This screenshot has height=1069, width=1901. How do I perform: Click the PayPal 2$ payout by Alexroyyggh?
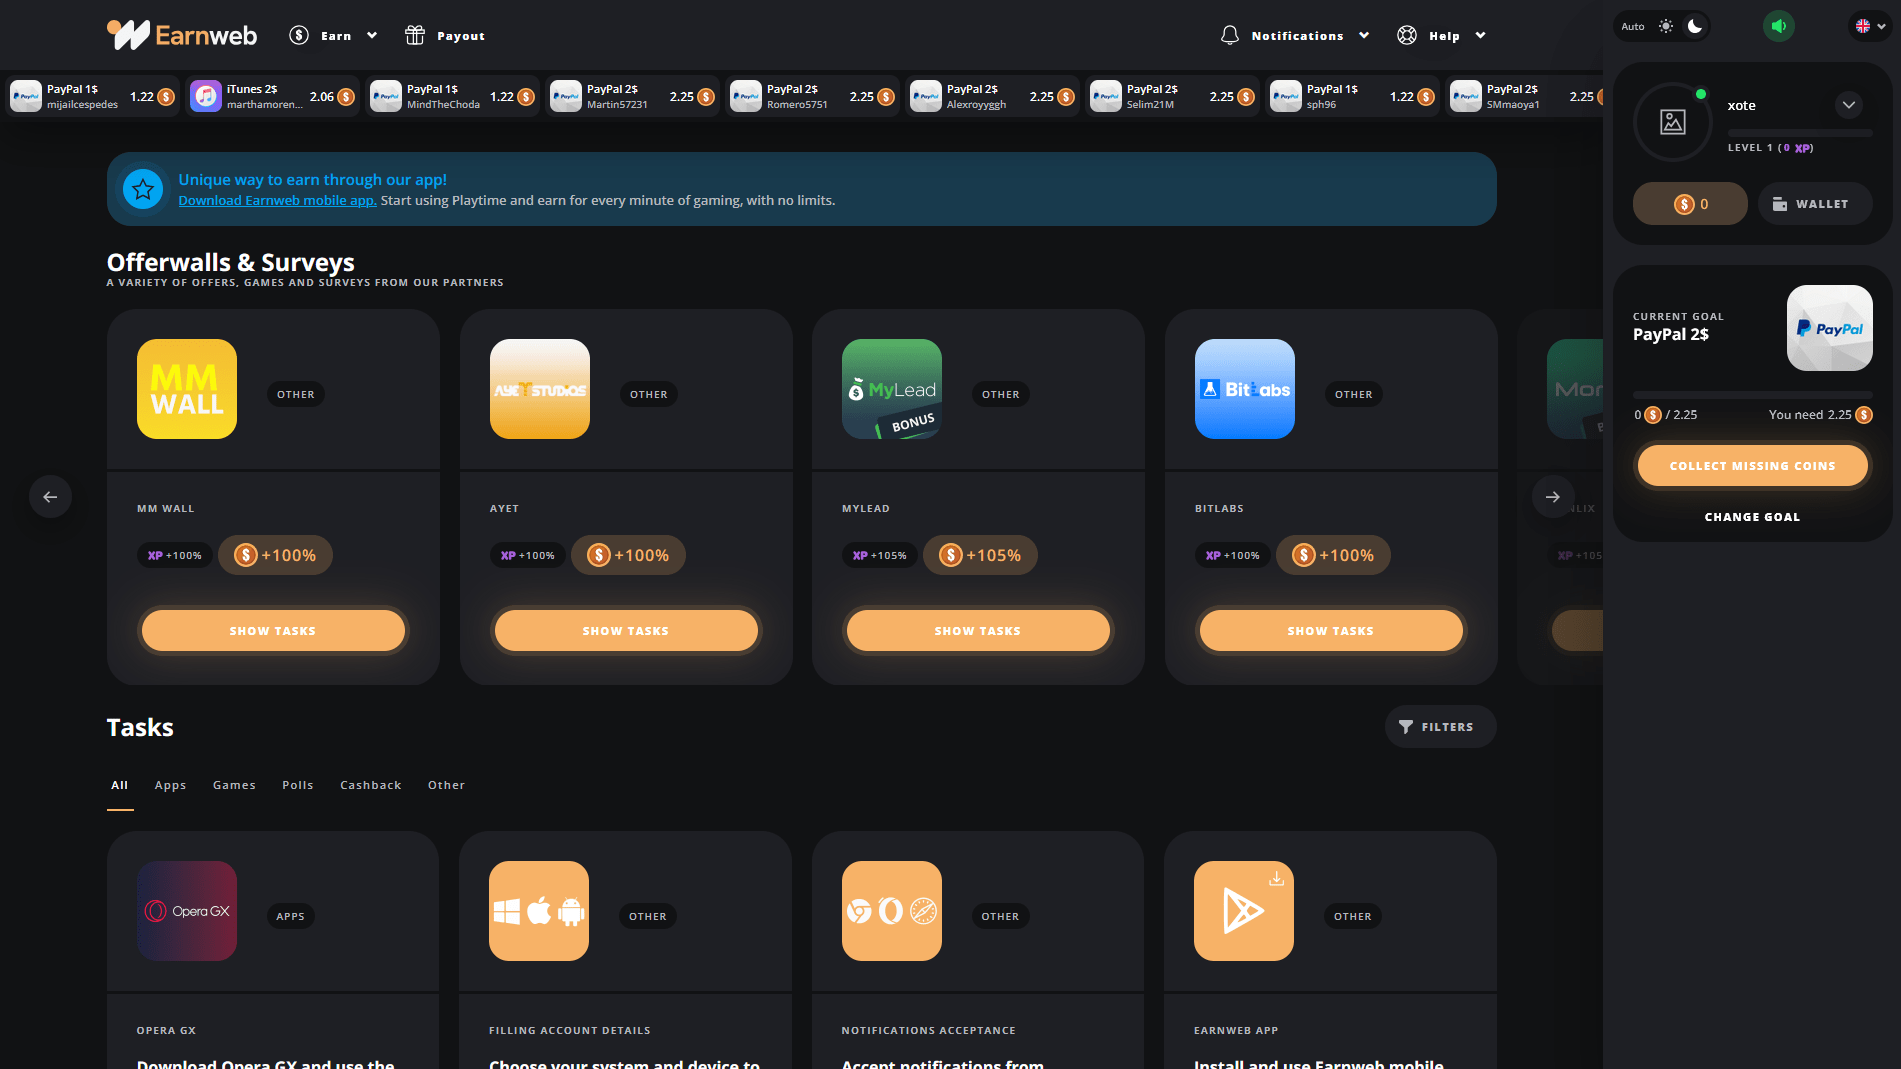coord(993,96)
